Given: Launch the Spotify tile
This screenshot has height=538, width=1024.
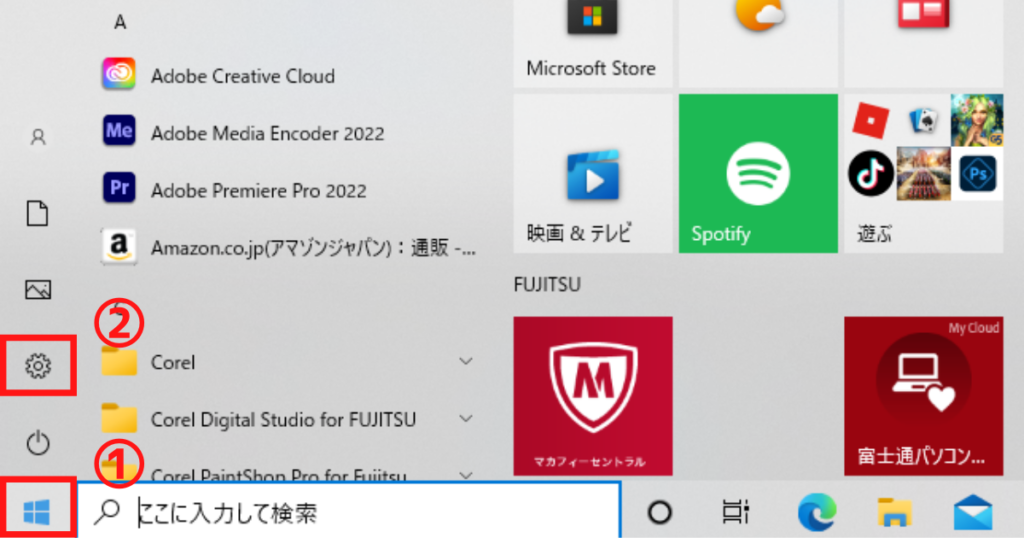Looking at the screenshot, I should (758, 173).
